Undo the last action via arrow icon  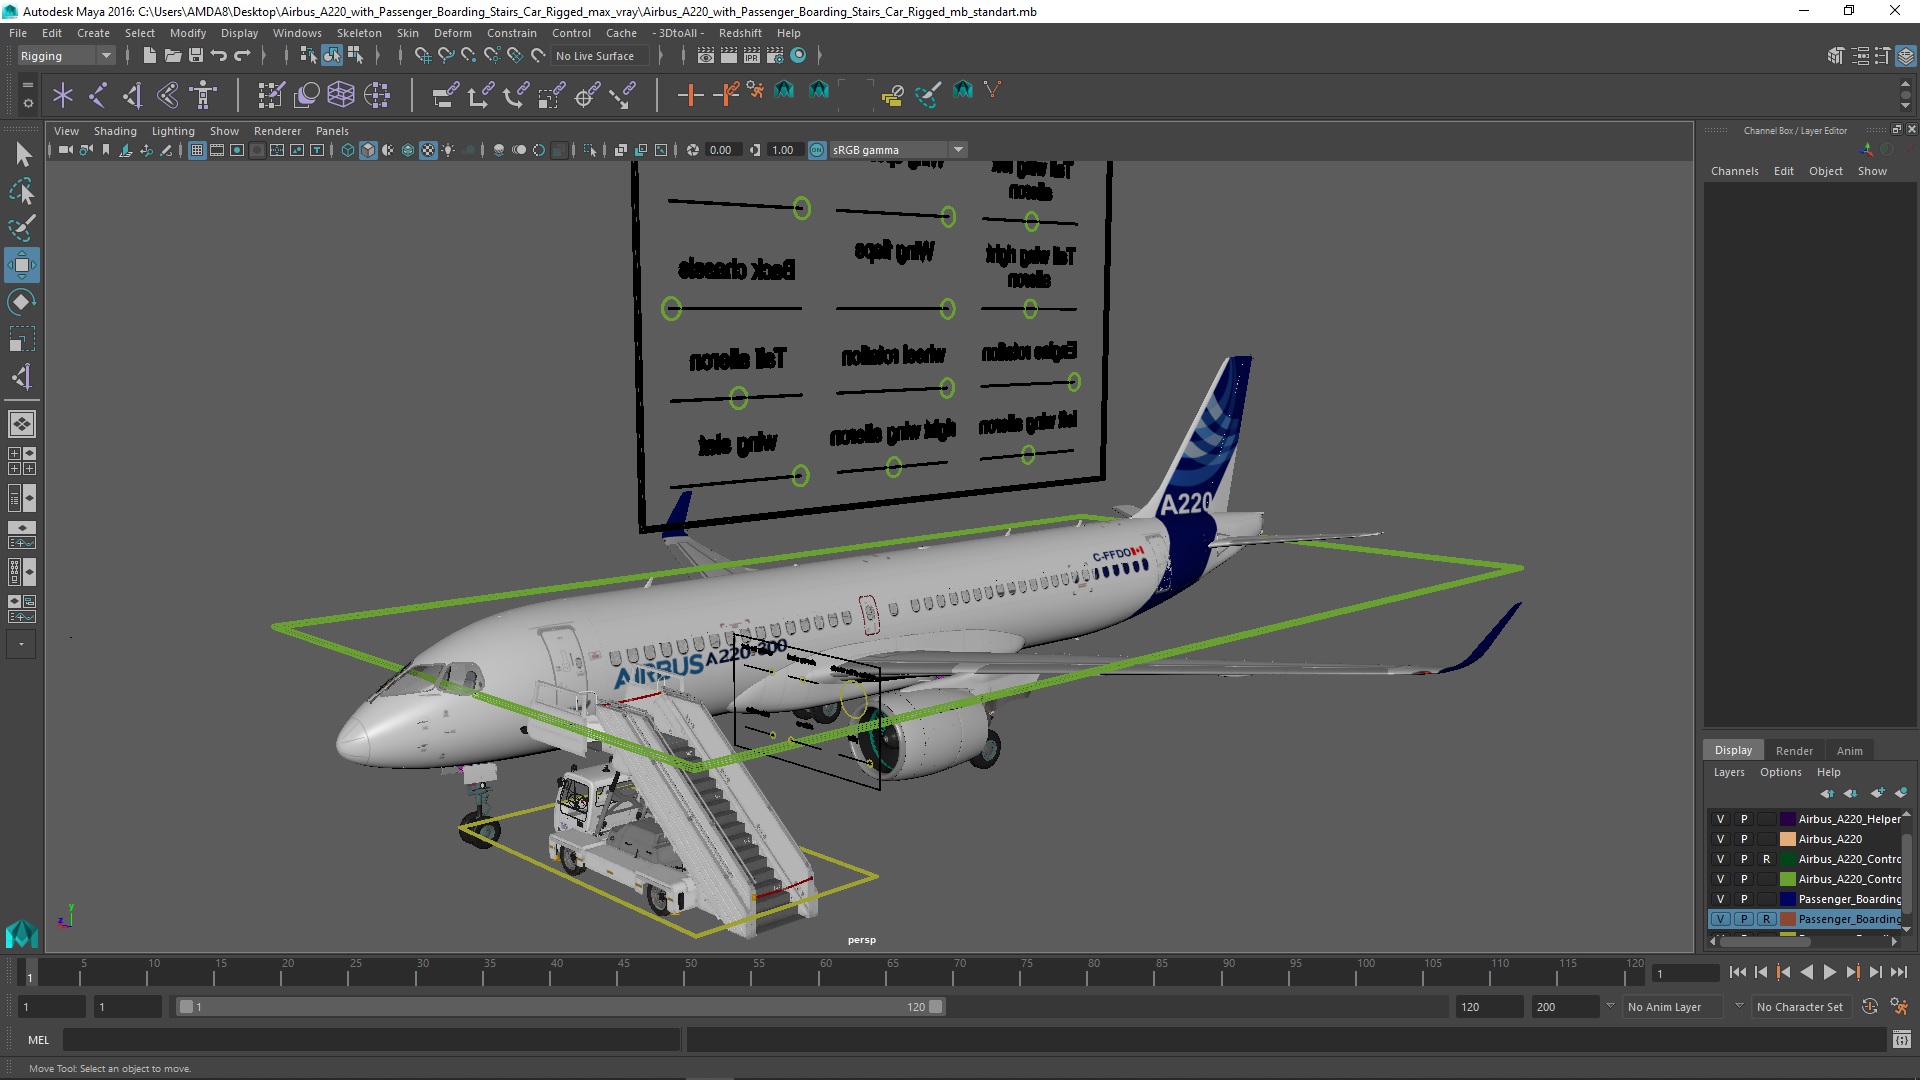point(219,56)
